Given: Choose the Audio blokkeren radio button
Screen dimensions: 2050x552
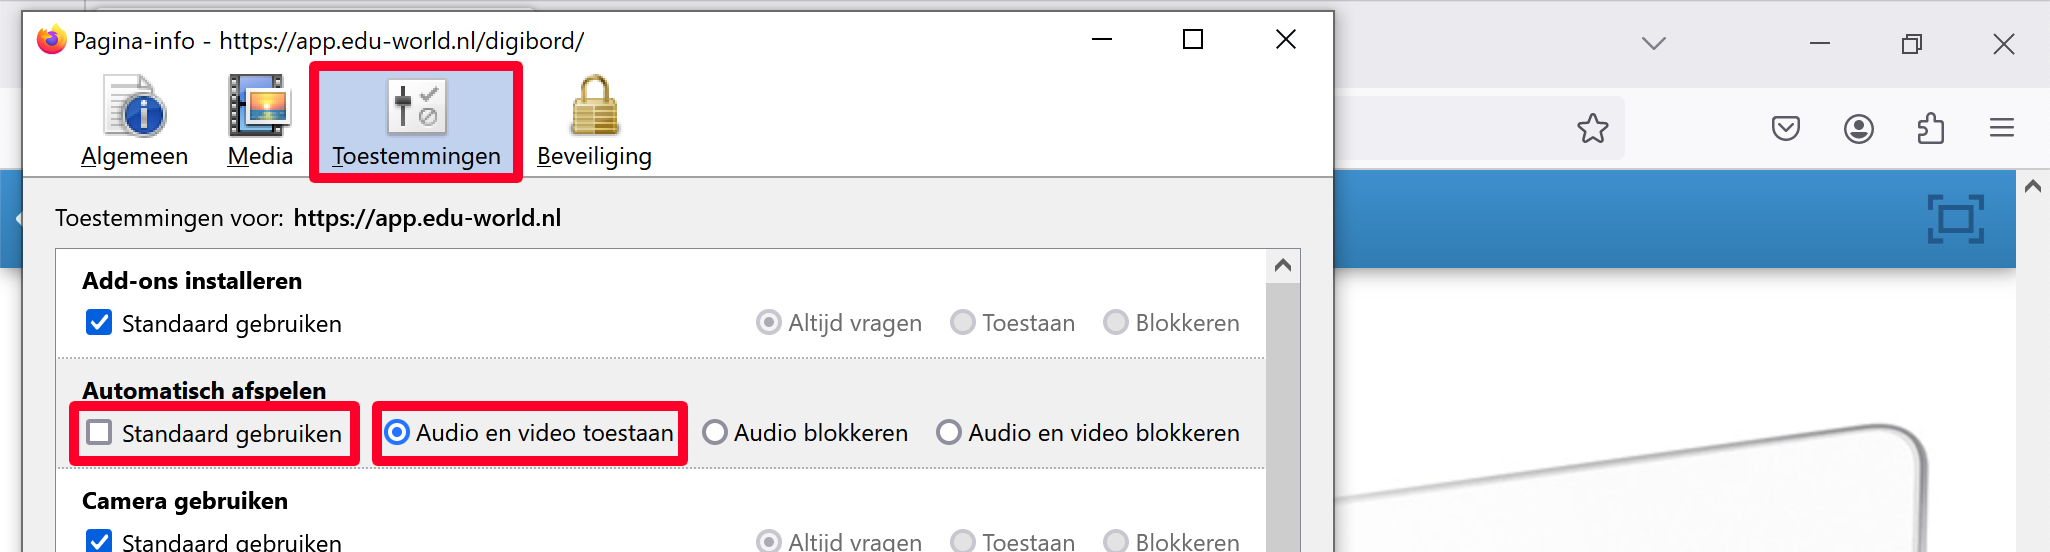Looking at the screenshot, I should [x=714, y=433].
